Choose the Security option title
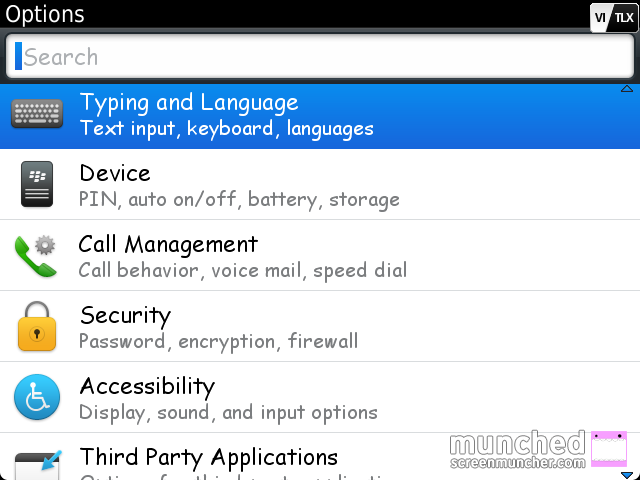This screenshot has height=480, width=640. (125, 316)
